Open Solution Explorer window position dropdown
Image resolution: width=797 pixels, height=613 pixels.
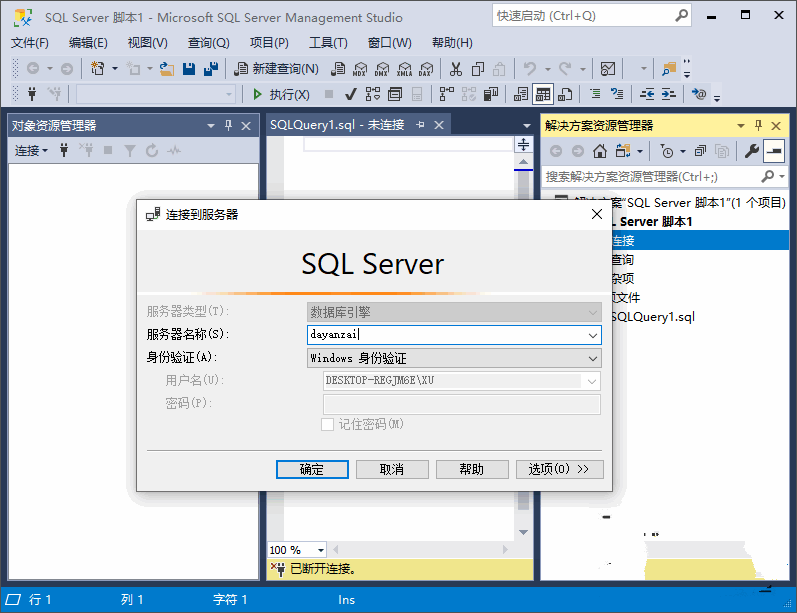pyautogui.click(x=741, y=126)
